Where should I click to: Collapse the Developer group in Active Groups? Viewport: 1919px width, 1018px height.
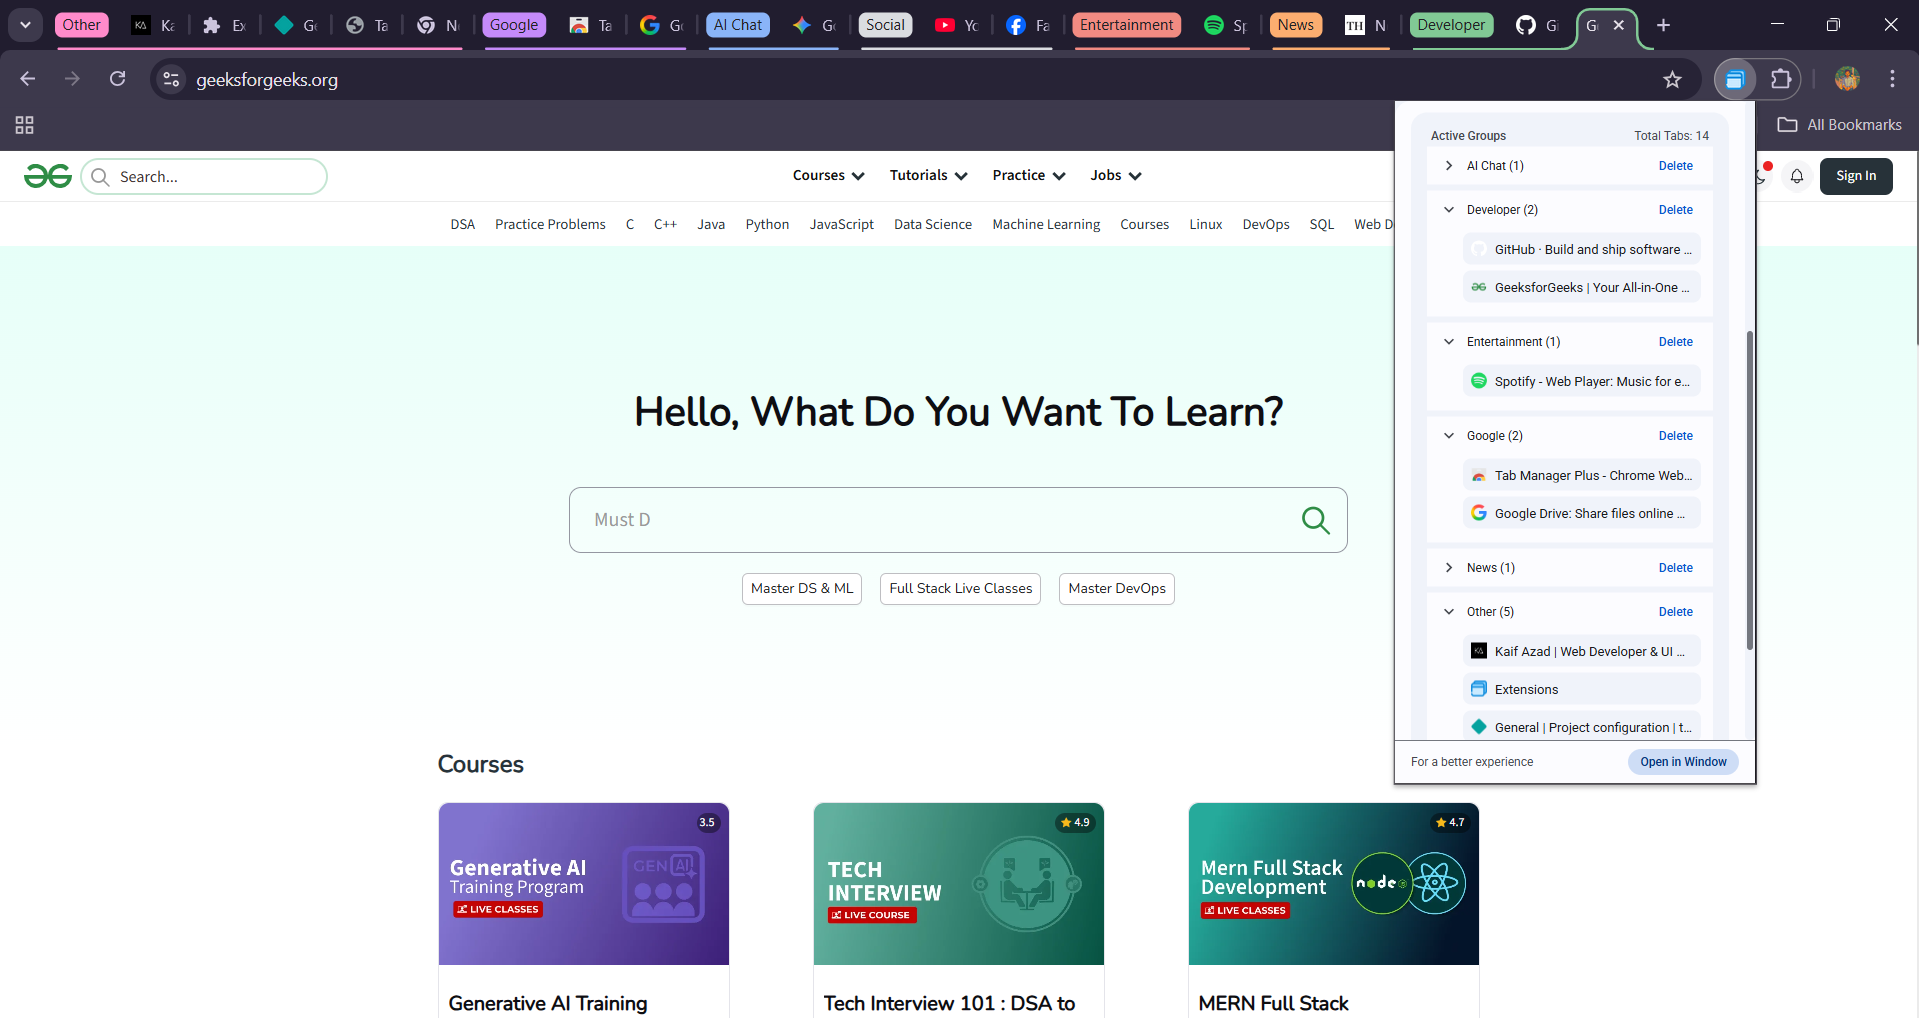(1448, 210)
